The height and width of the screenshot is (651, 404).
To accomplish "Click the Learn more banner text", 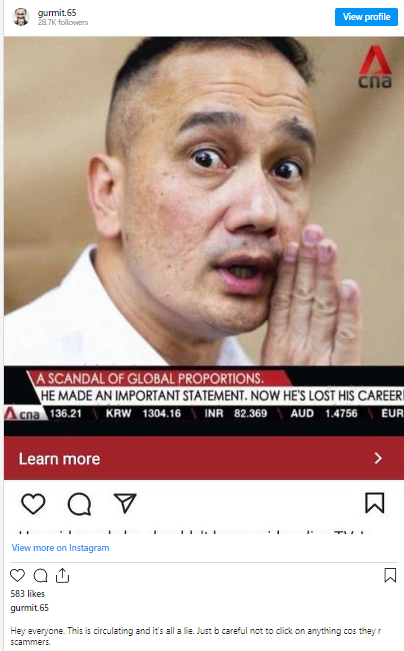I will click(59, 459).
